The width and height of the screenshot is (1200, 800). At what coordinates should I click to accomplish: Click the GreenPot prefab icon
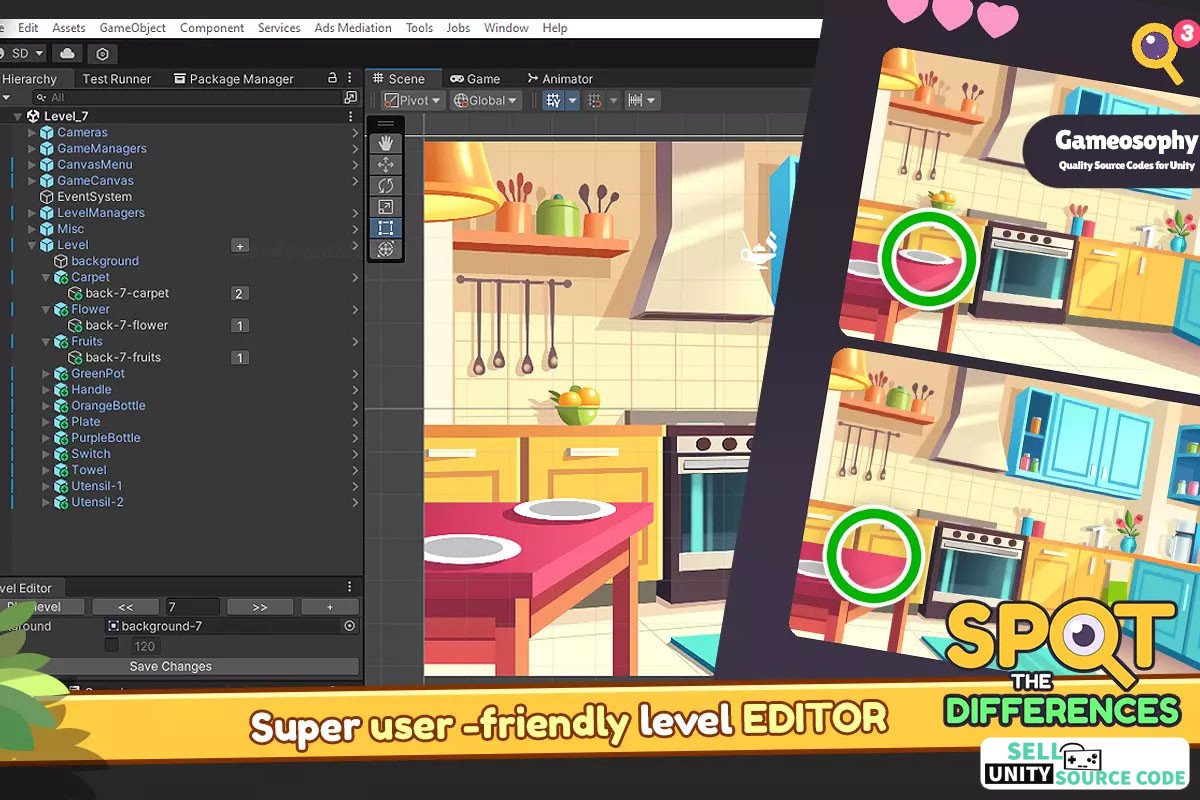click(x=60, y=374)
